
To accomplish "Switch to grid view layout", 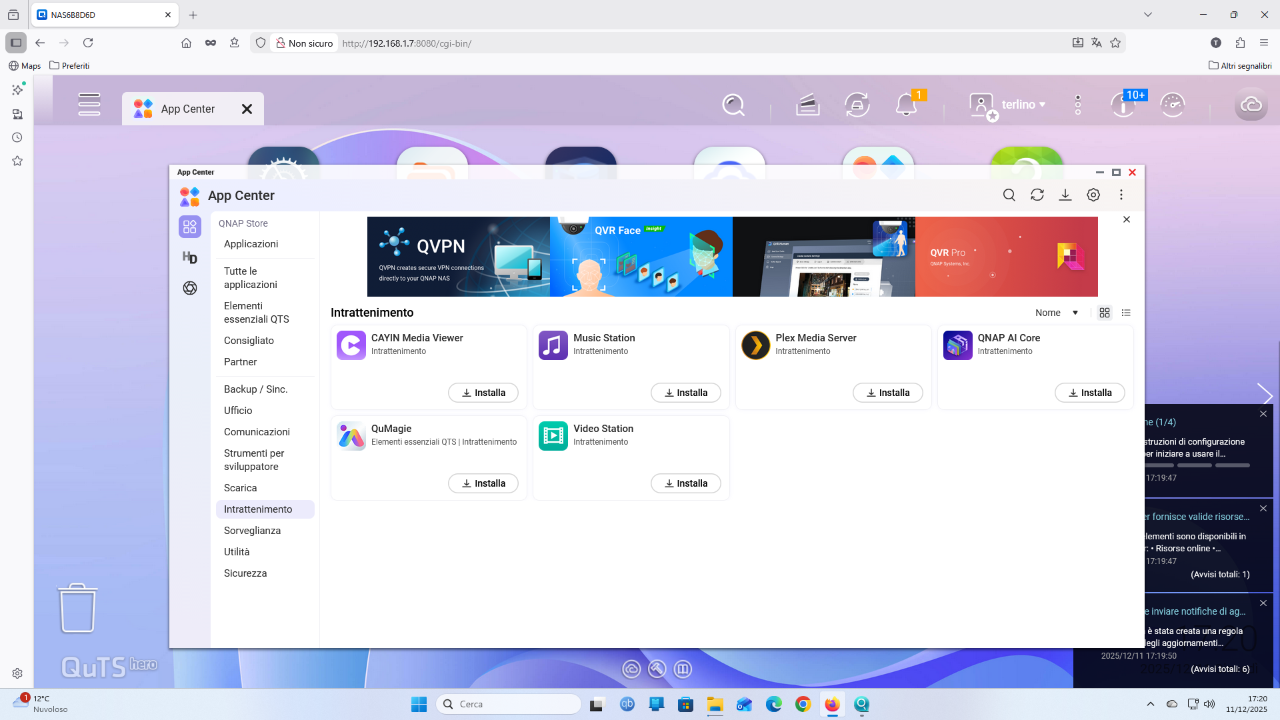I will pos(1104,313).
